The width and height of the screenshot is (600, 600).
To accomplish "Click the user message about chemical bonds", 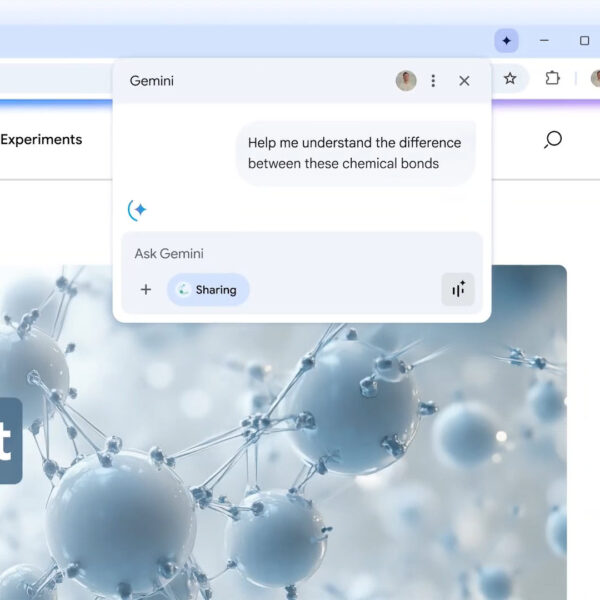I will [356, 153].
